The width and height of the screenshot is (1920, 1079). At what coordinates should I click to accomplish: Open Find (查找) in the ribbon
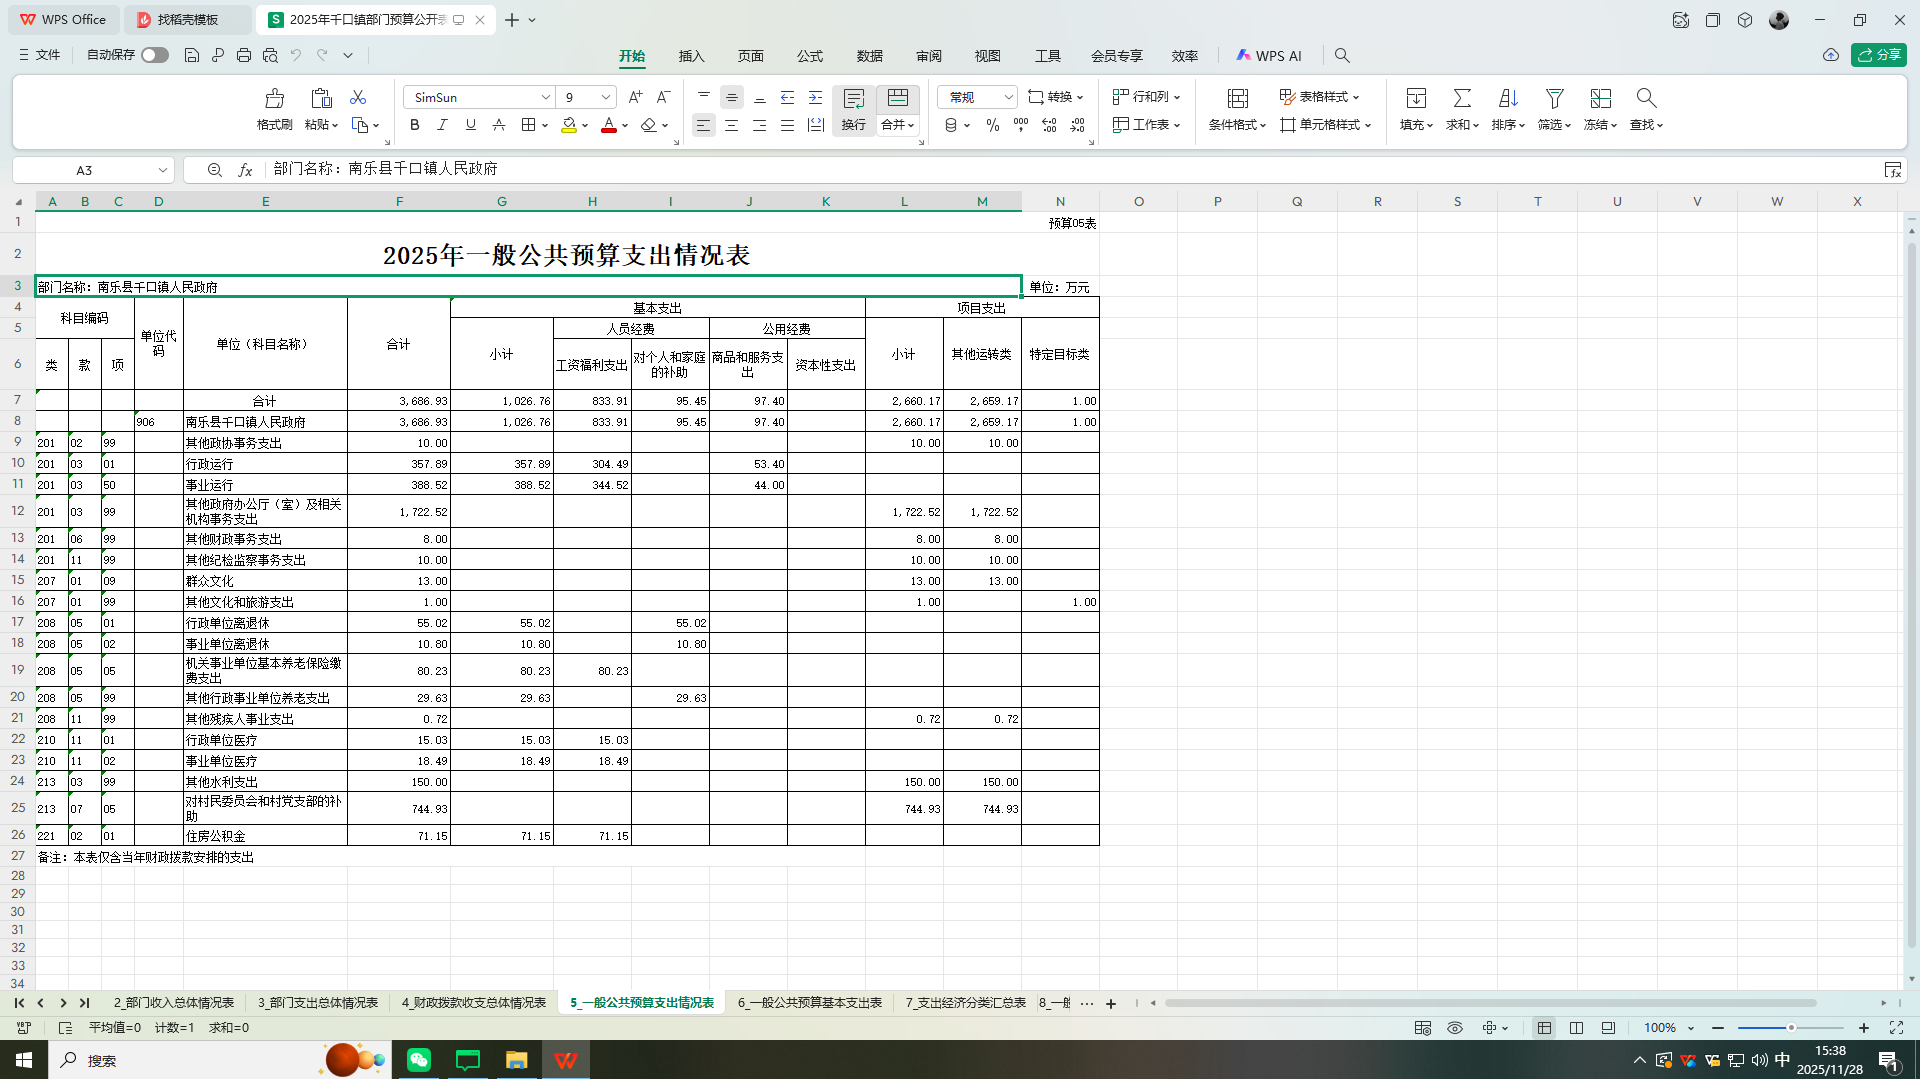(1645, 108)
